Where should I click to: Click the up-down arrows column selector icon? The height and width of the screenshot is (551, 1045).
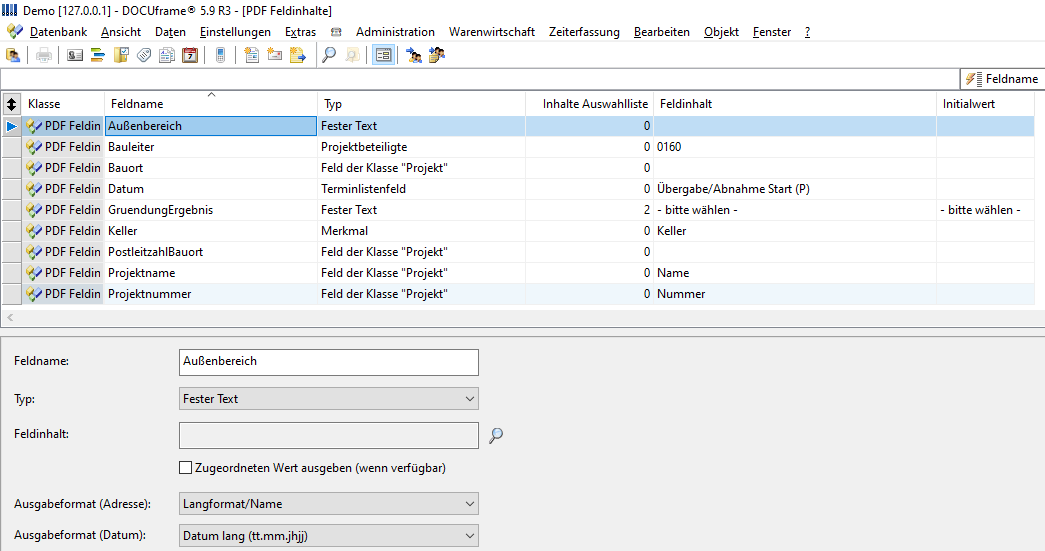coord(11,104)
